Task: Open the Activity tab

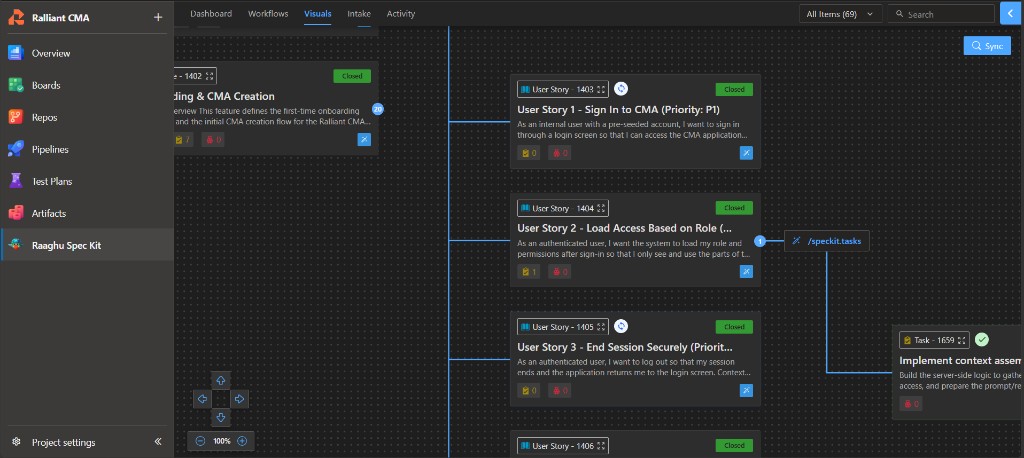Action: [x=400, y=14]
